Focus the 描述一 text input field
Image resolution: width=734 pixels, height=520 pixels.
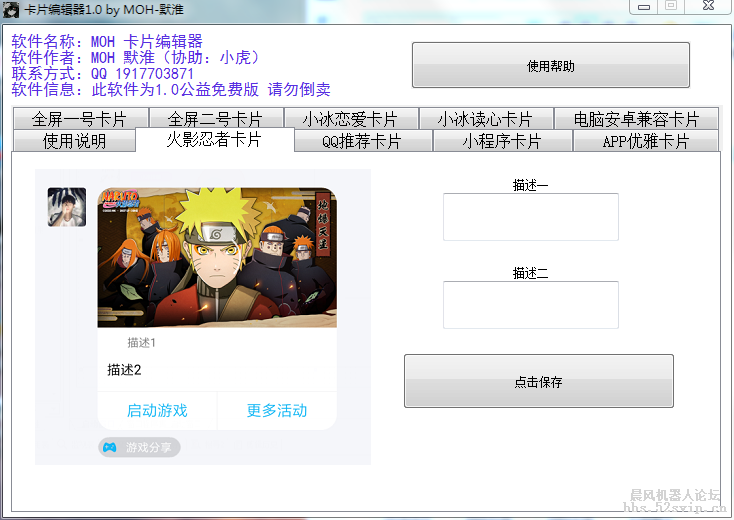click(531, 217)
